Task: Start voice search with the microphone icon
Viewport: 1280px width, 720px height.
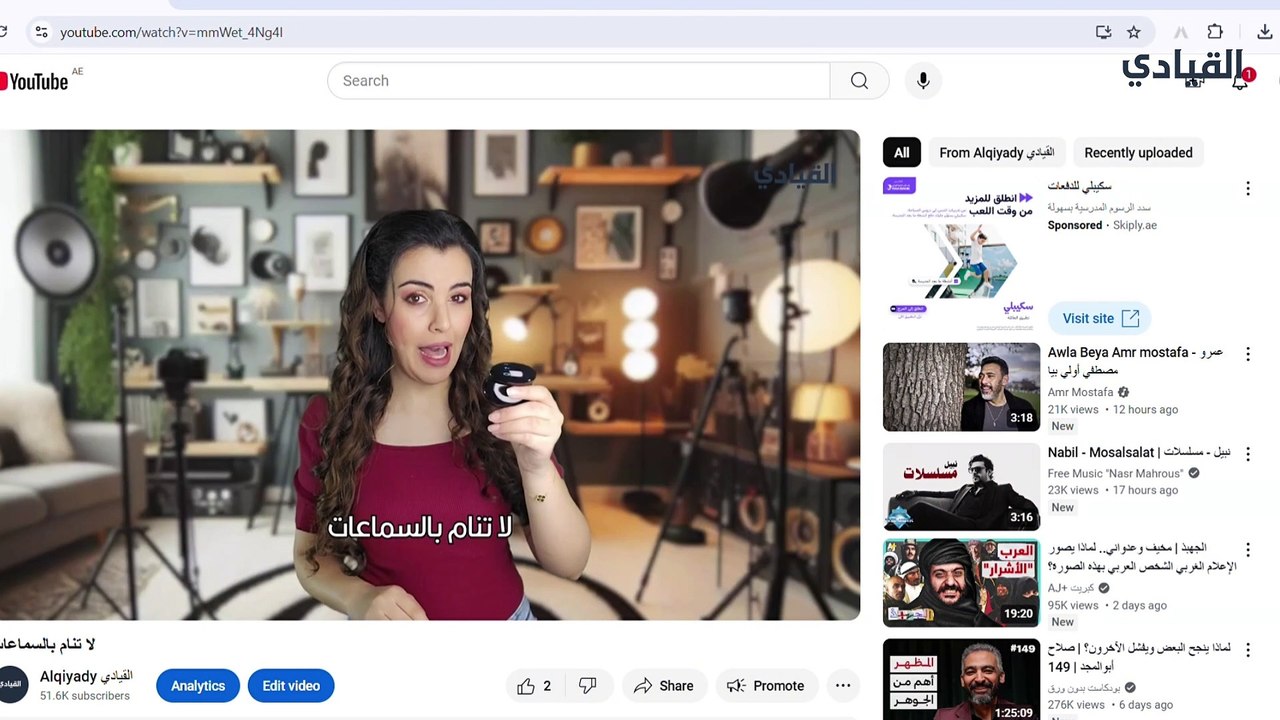Action: 923,81
